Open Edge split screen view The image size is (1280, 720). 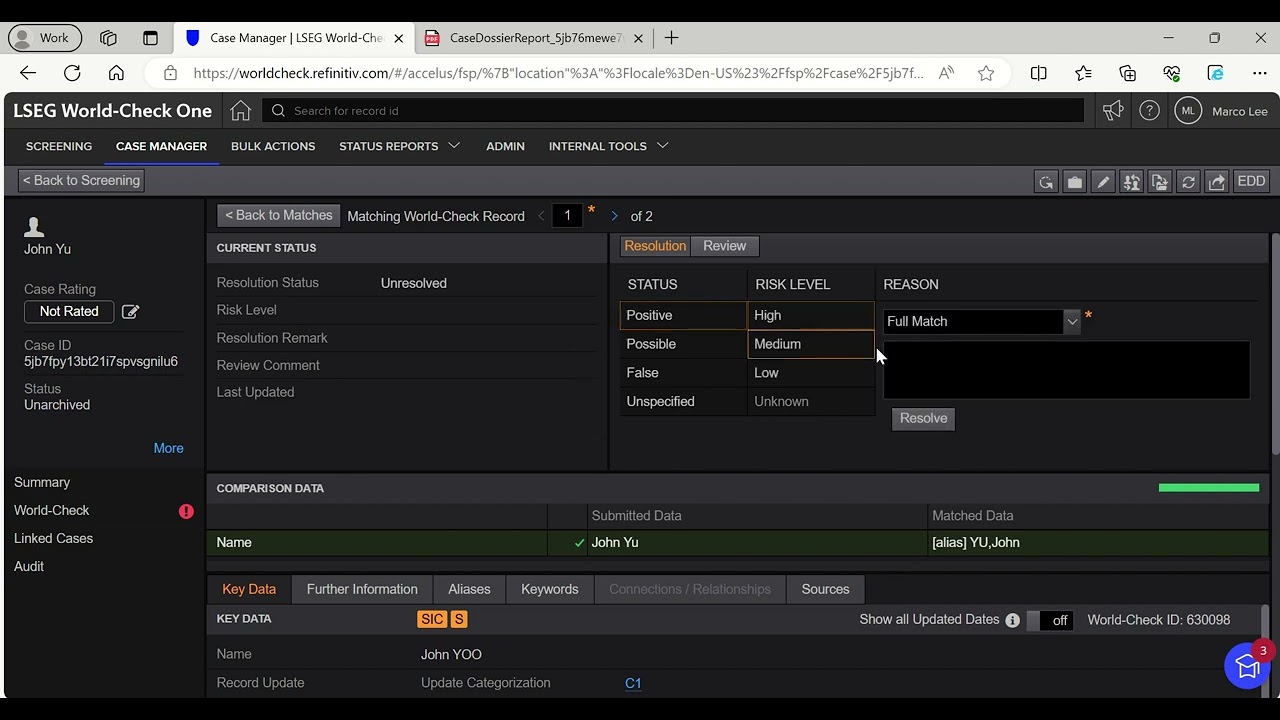(1039, 73)
